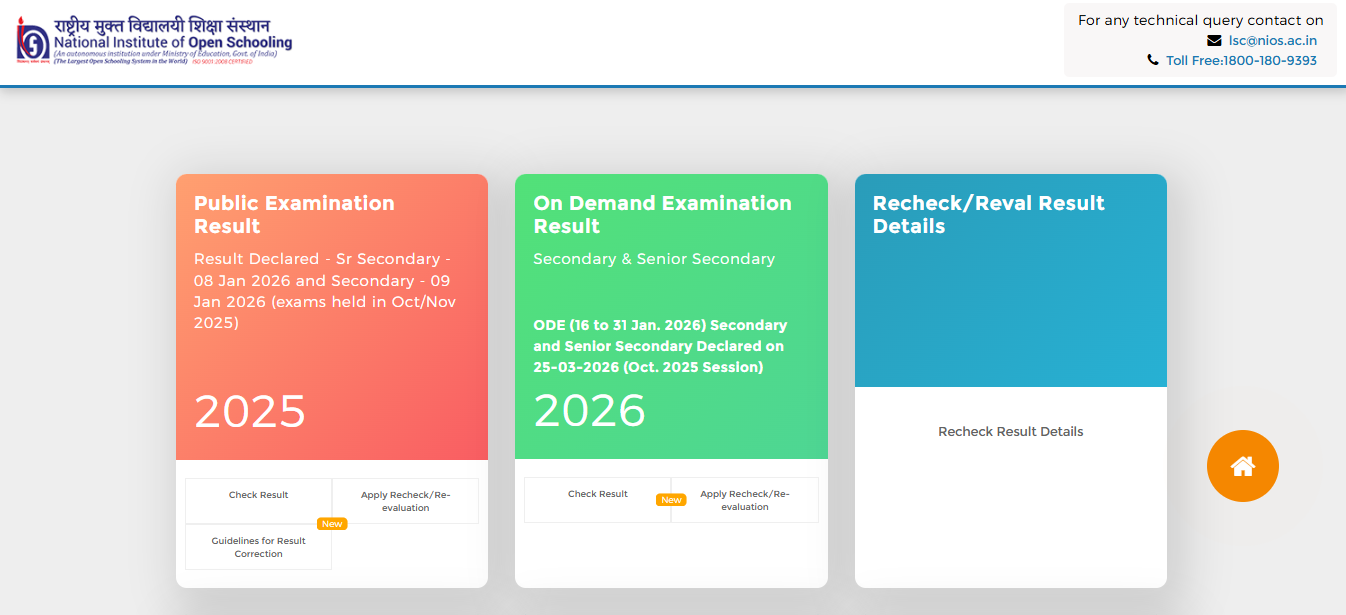The image size is (1346, 615).
Task: Open Apply Recheck/Re-evaluation for On Demand Examination
Action: click(744, 500)
